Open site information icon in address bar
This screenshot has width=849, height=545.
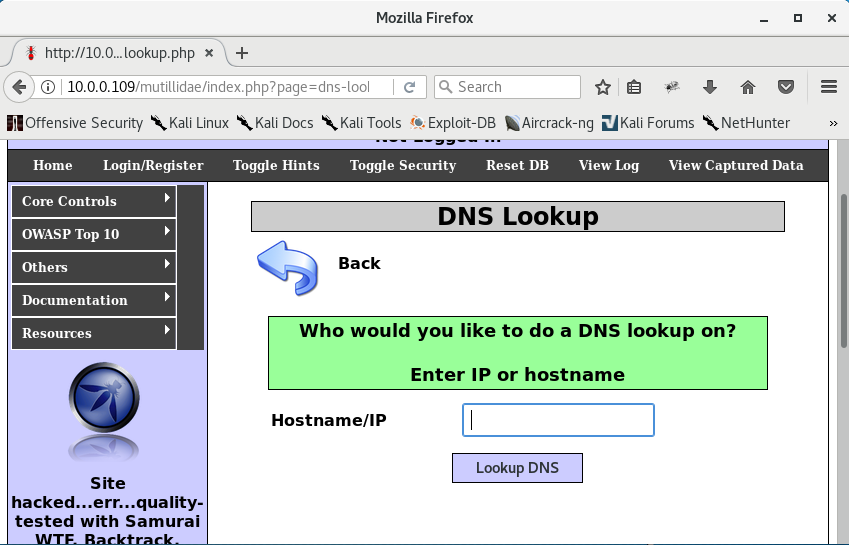pyautogui.click(x=48, y=87)
